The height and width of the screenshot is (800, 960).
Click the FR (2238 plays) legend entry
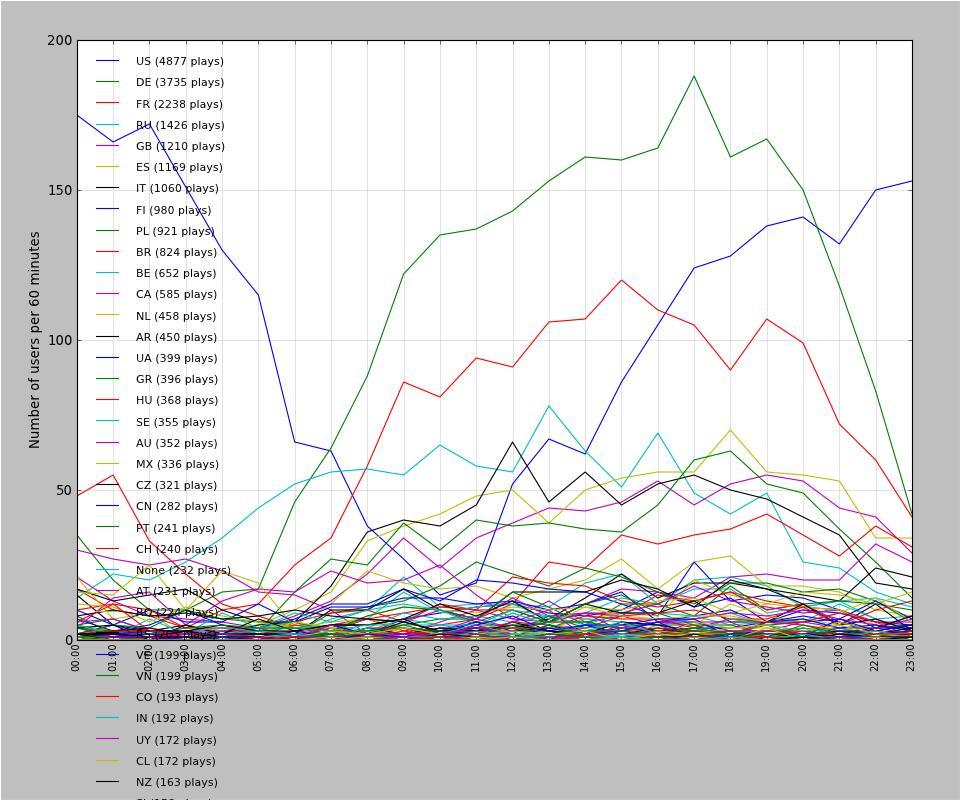[x=179, y=104]
